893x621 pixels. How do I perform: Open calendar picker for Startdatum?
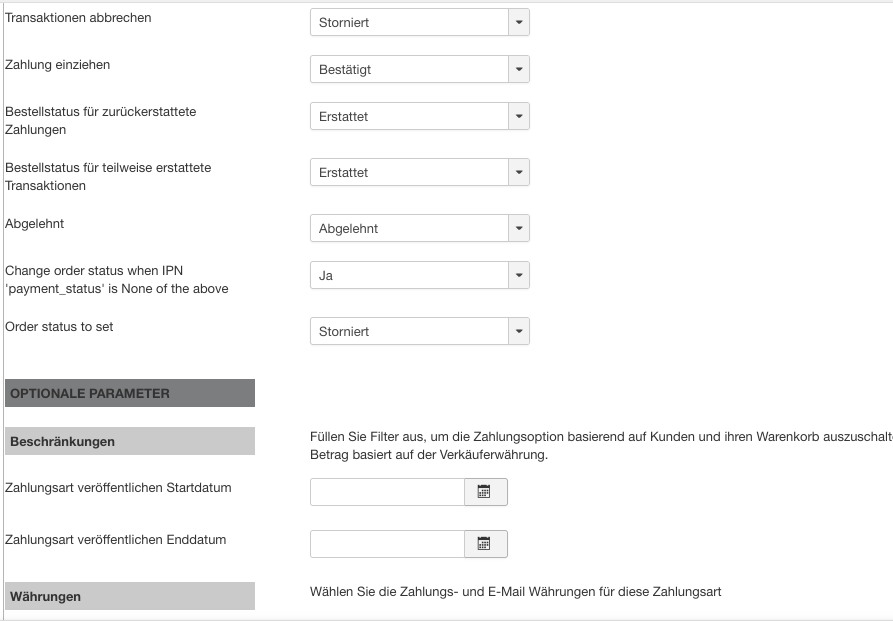coord(485,492)
